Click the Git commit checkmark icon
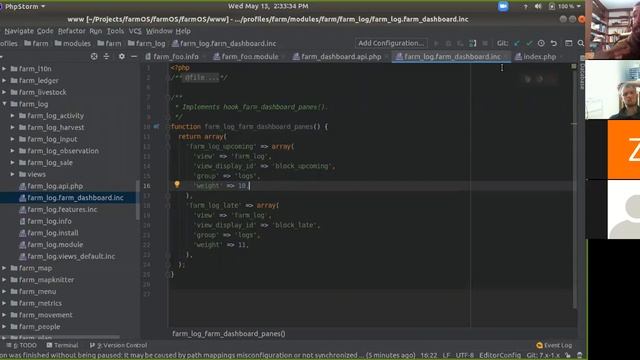This screenshot has width=640, height=360. click(x=529, y=43)
